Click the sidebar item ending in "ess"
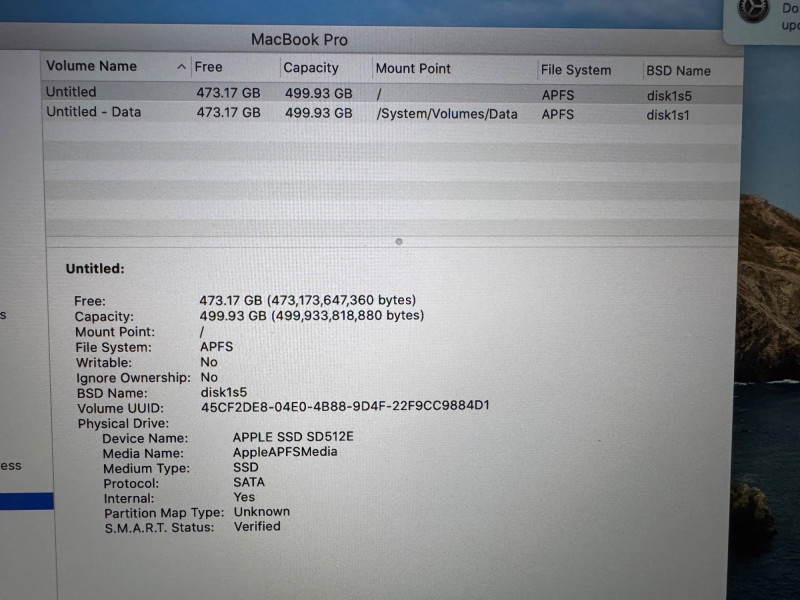The height and width of the screenshot is (600, 800). (x=11, y=466)
